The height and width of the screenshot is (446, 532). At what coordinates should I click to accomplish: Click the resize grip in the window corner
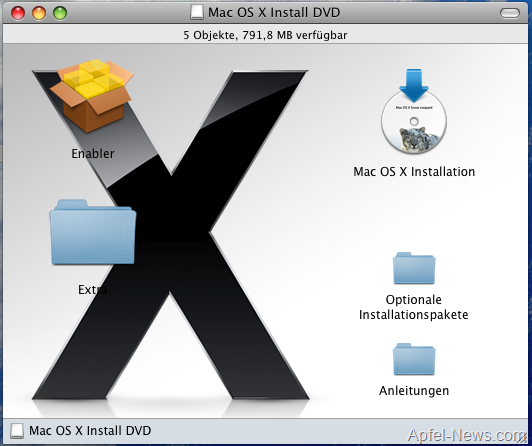(x=524, y=438)
